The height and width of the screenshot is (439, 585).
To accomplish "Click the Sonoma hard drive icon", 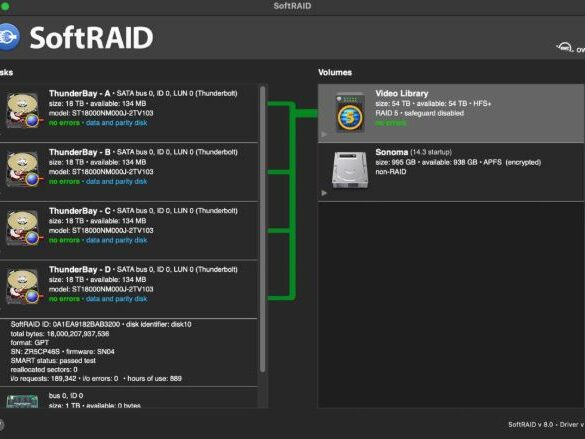I will tap(350, 170).
